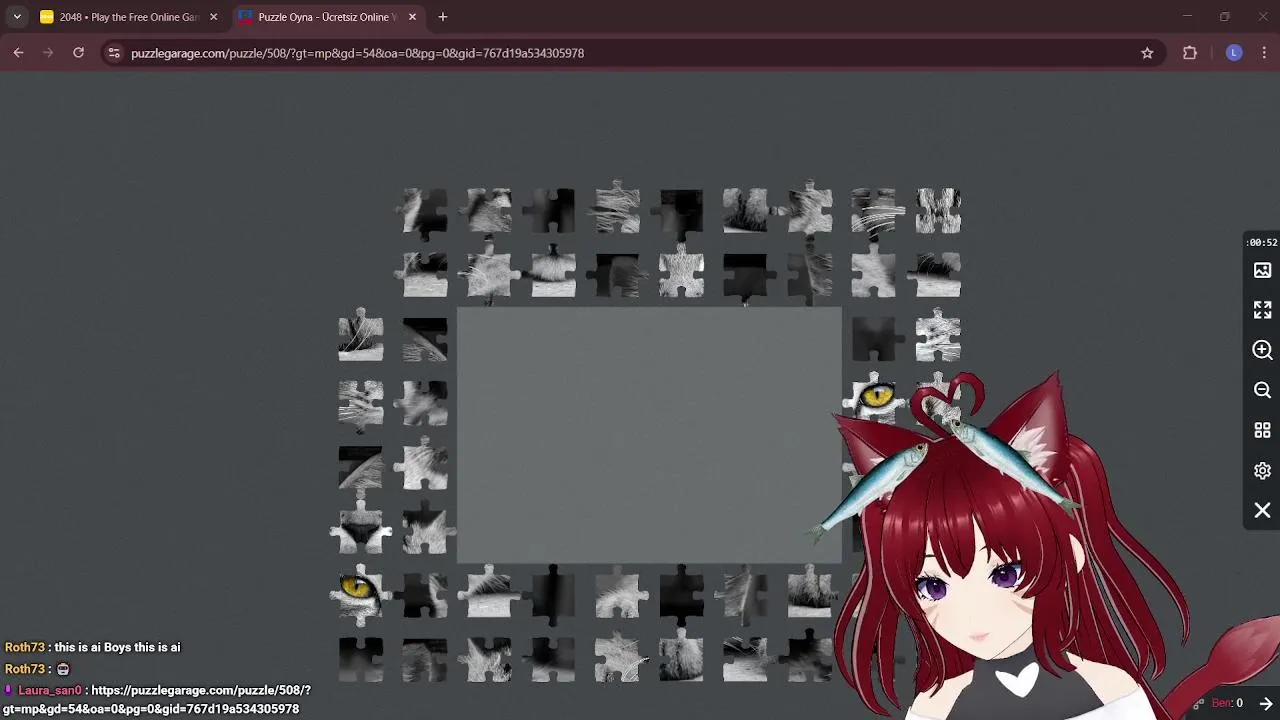Enter fullscreen mode from puzzle sidebar
This screenshot has height=720, width=1280.
coord(1262,310)
